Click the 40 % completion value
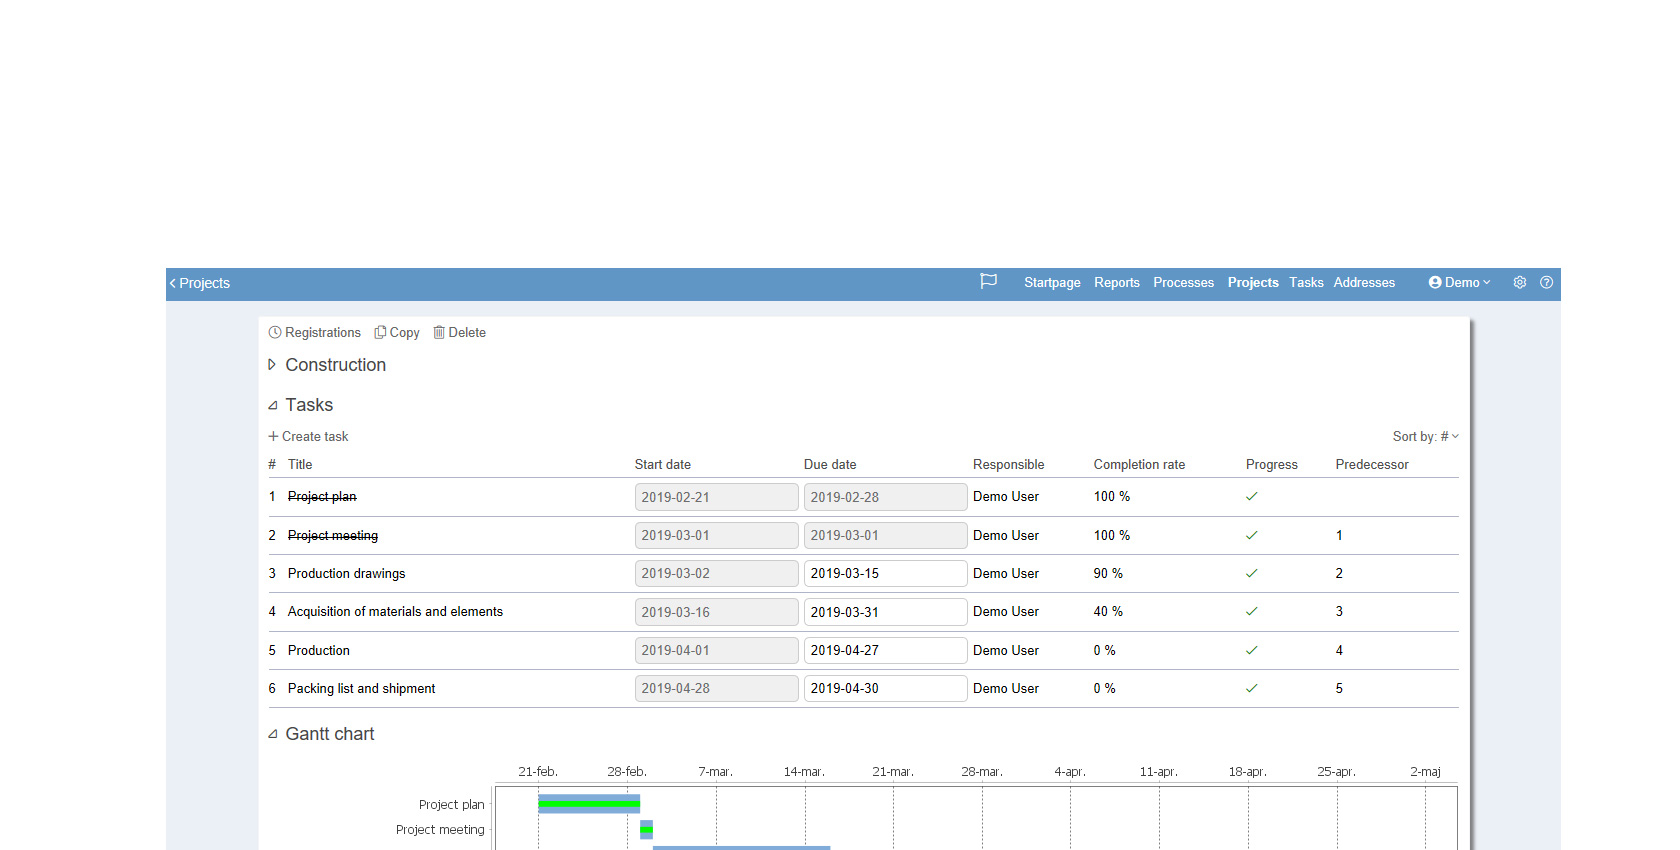1680x850 pixels. 1108,612
